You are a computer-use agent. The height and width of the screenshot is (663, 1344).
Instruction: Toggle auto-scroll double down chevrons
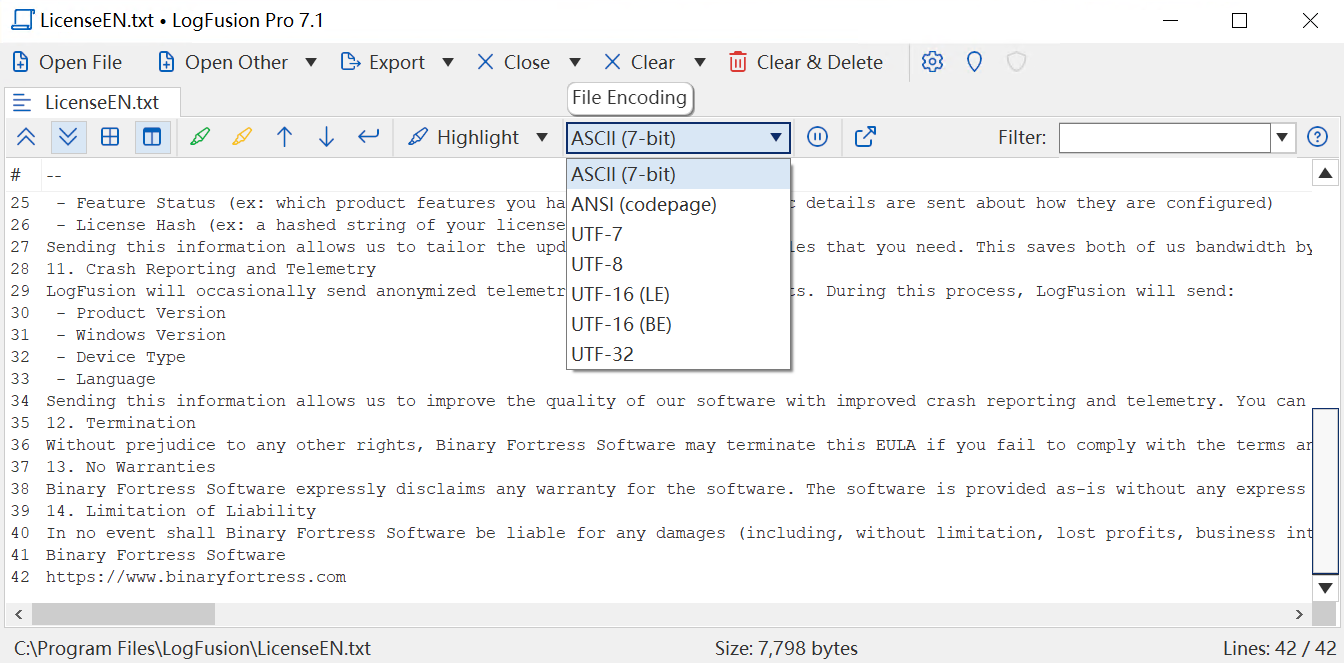click(68, 137)
